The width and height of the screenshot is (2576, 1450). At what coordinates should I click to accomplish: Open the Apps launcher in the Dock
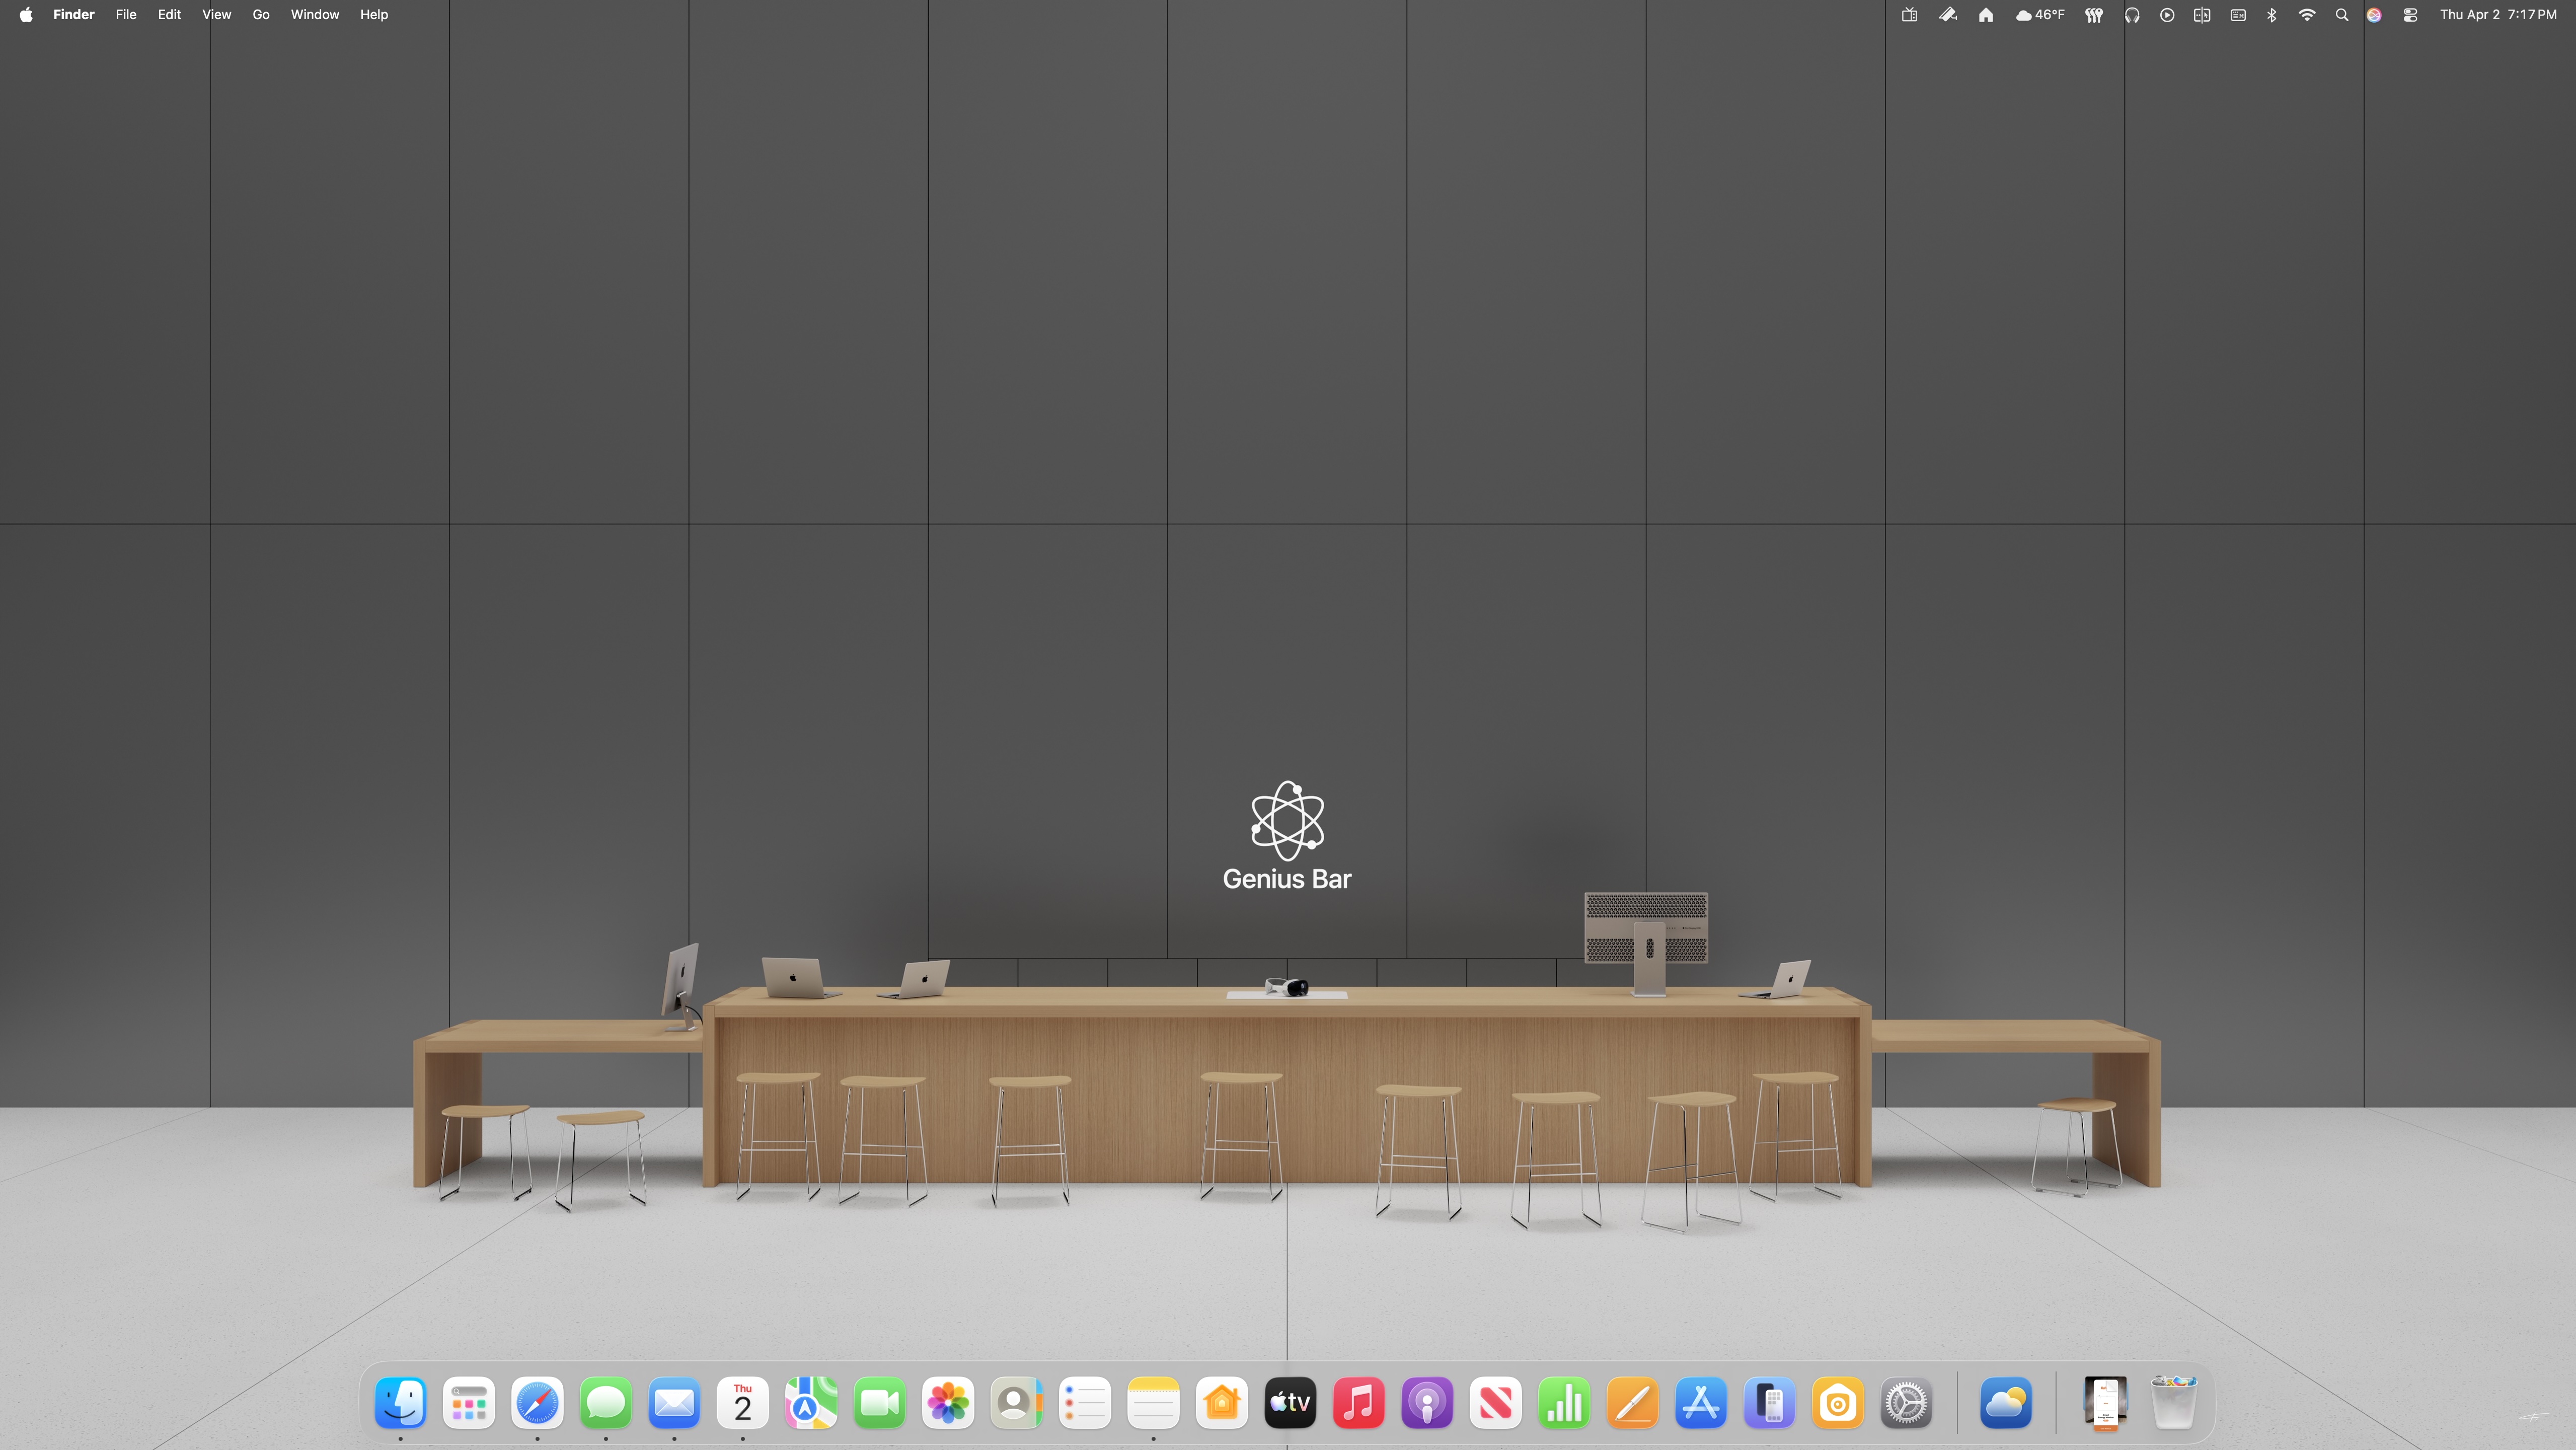[x=469, y=1403]
